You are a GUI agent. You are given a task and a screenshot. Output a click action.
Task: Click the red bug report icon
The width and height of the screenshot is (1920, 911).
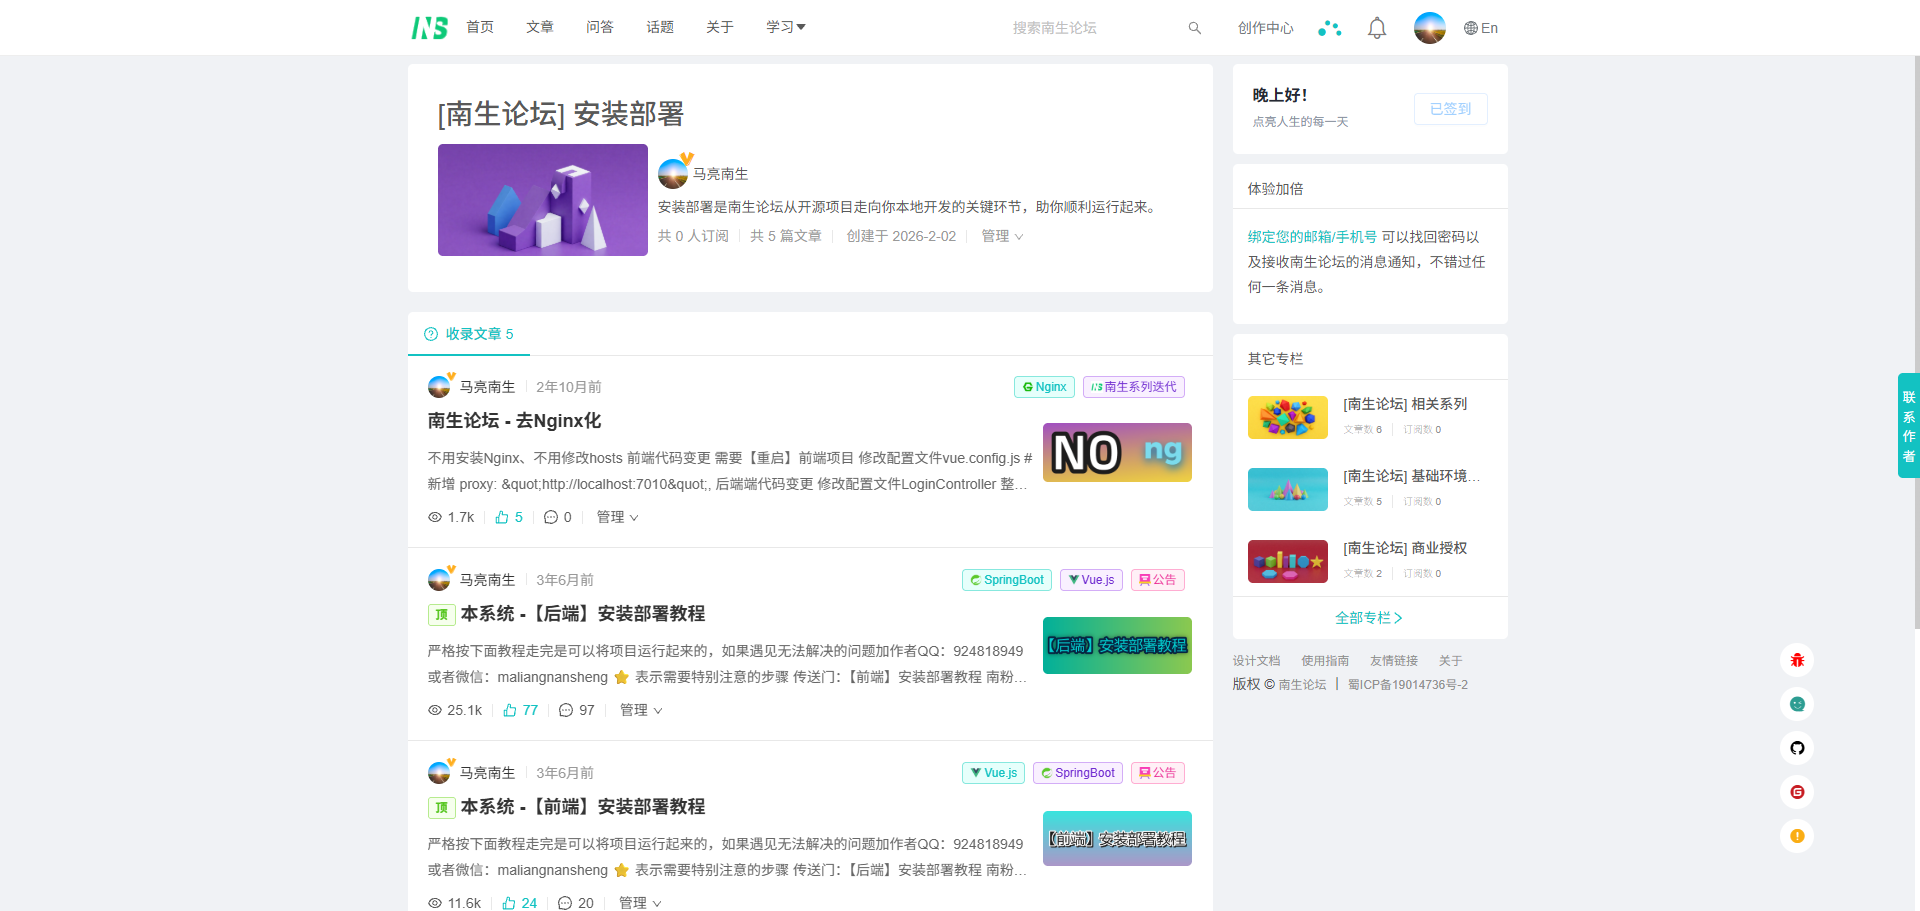(1797, 660)
